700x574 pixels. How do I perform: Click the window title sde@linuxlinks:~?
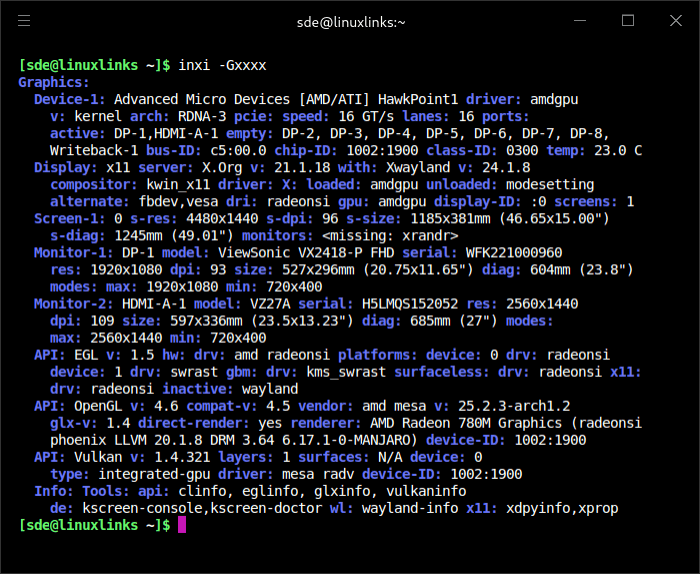pyautogui.click(x=349, y=22)
